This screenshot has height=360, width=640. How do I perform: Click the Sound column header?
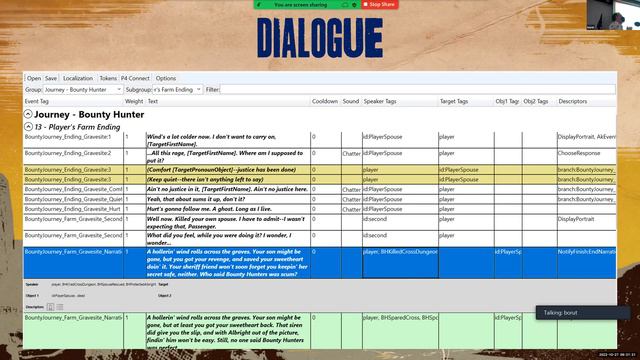(x=351, y=101)
